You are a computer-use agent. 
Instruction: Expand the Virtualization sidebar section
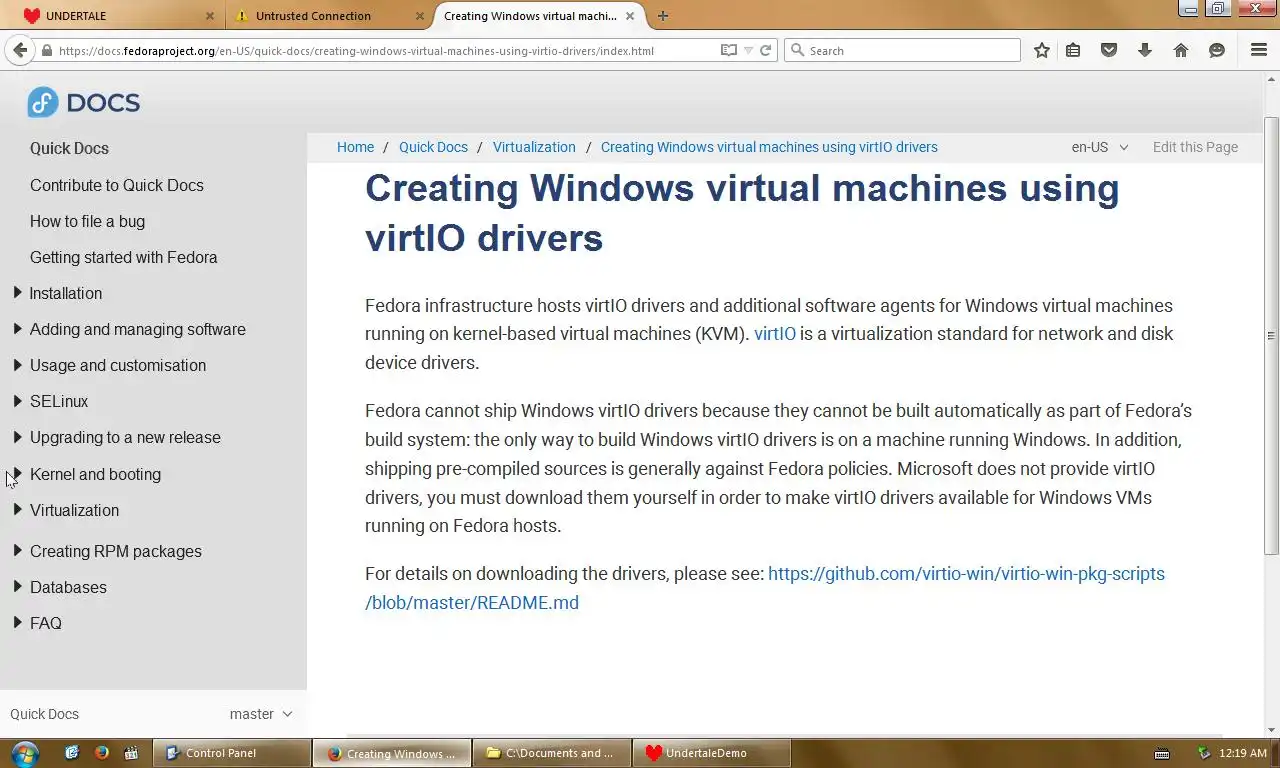pyautogui.click(x=17, y=510)
